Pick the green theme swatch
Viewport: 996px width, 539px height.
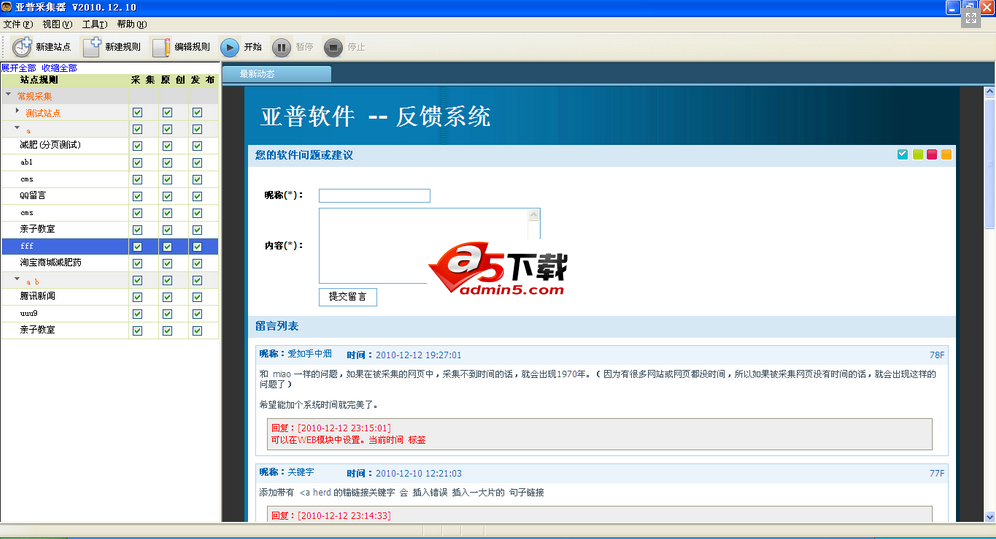(x=917, y=154)
